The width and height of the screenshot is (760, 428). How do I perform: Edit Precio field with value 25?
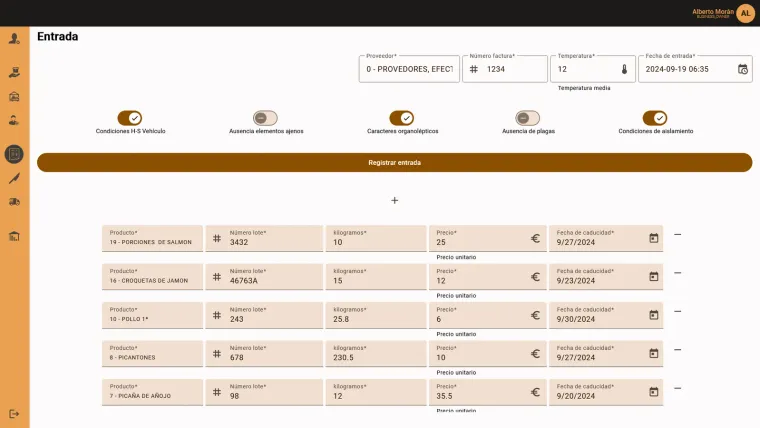(488, 238)
